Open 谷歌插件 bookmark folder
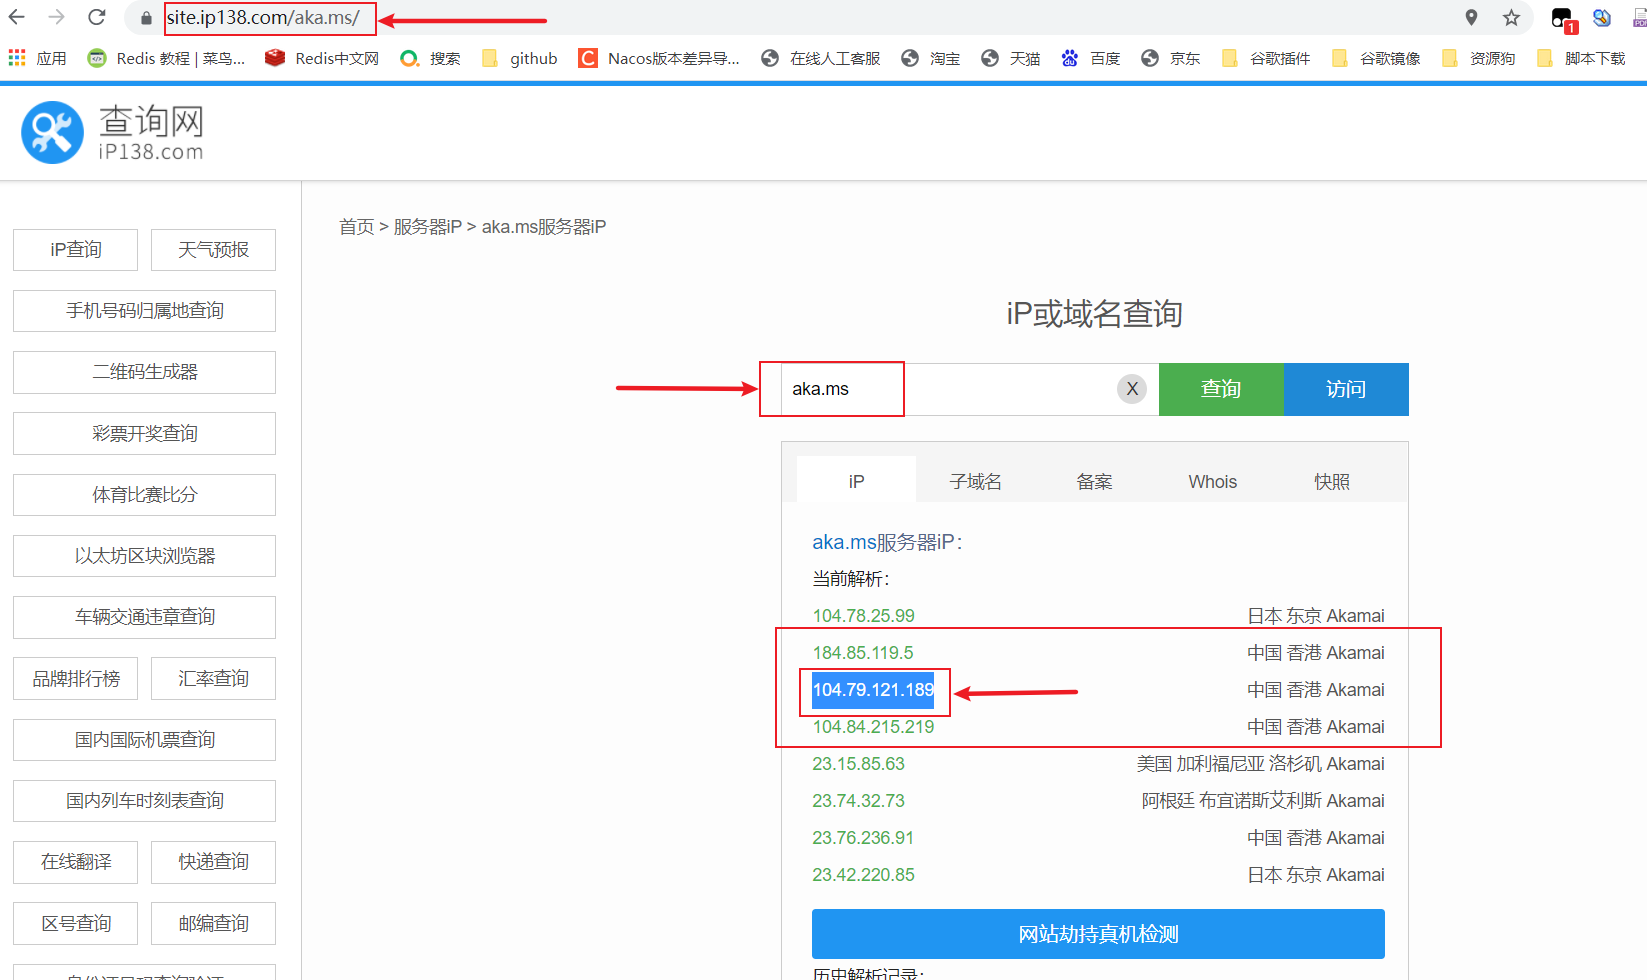 point(1265,58)
